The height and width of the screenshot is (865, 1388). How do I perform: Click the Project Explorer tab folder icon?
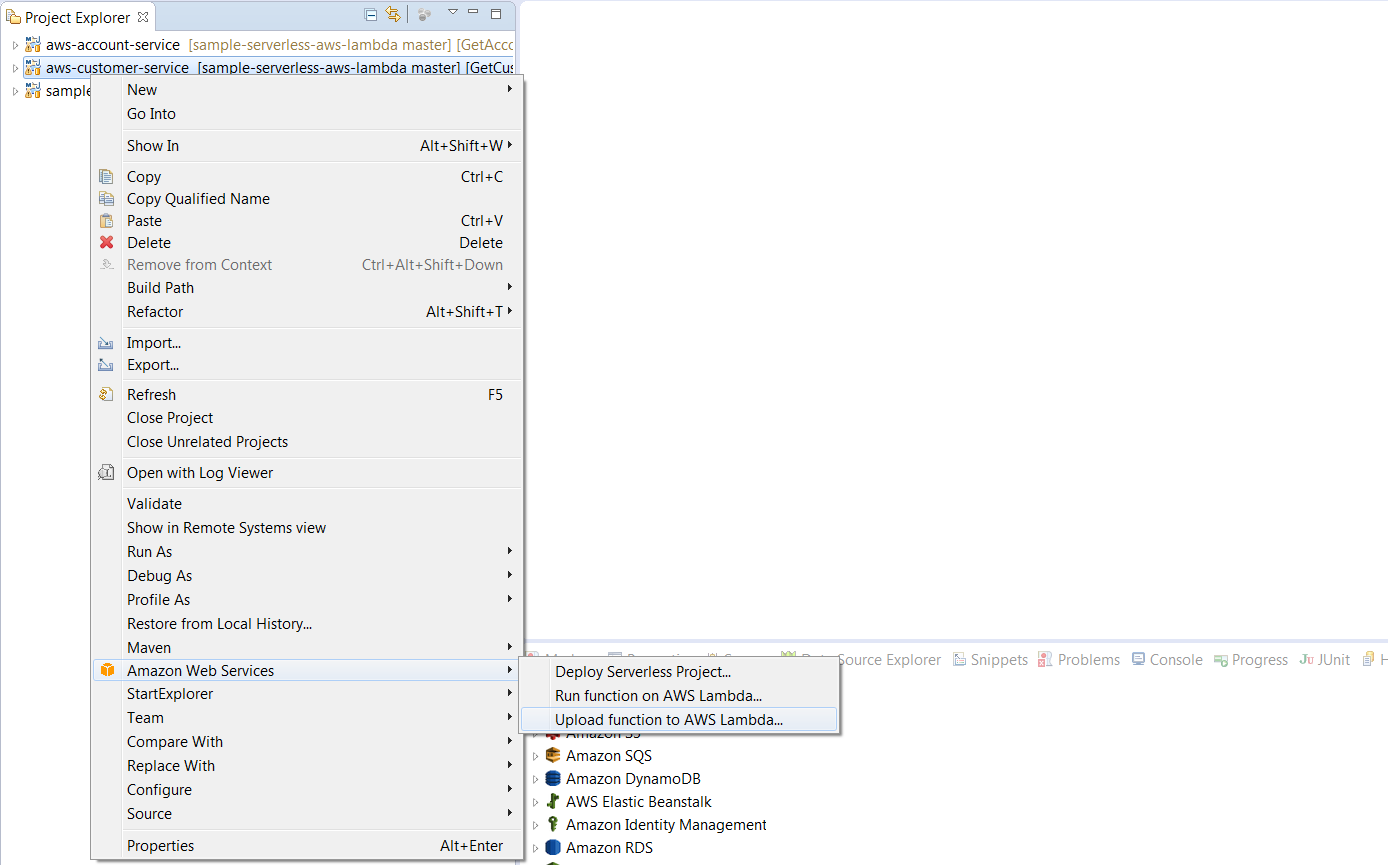13,17
